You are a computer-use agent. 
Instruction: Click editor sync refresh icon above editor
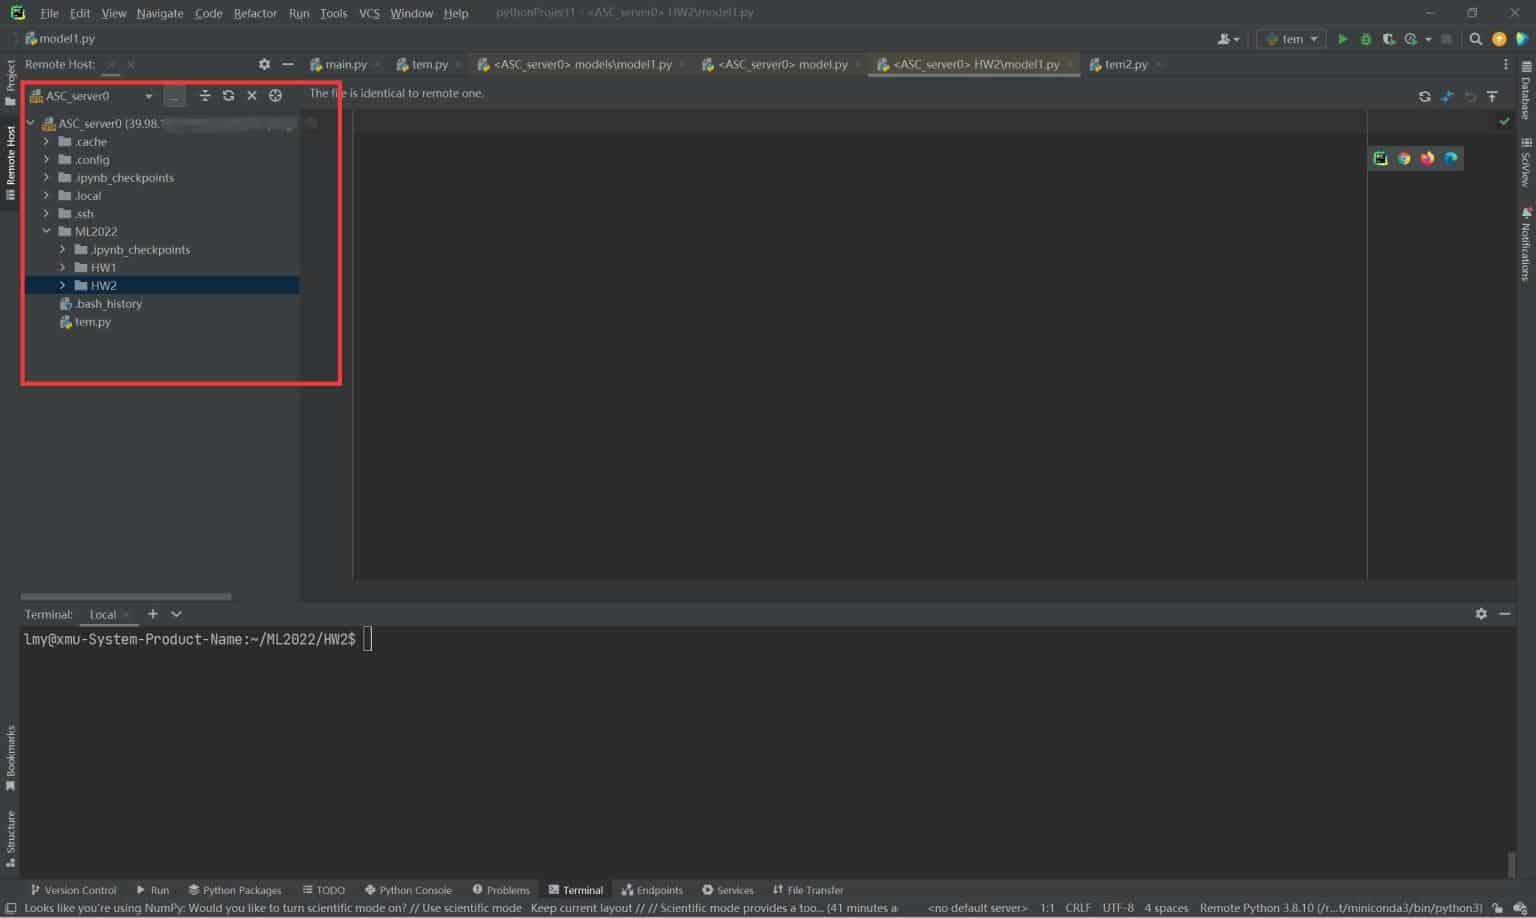1424,97
